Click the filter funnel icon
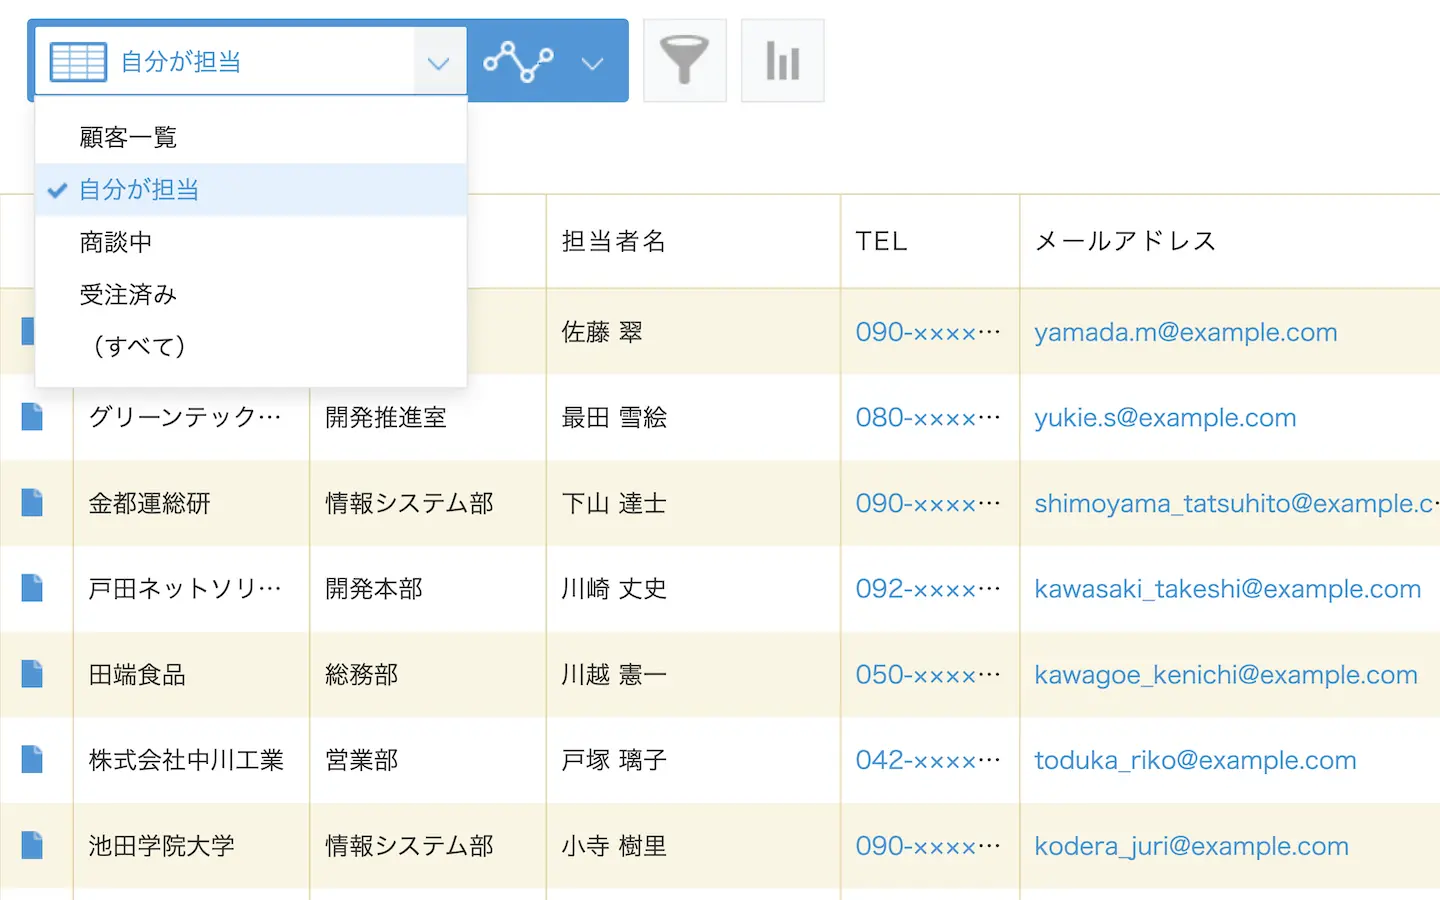Viewport: 1440px width, 900px height. pyautogui.click(x=684, y=61)
